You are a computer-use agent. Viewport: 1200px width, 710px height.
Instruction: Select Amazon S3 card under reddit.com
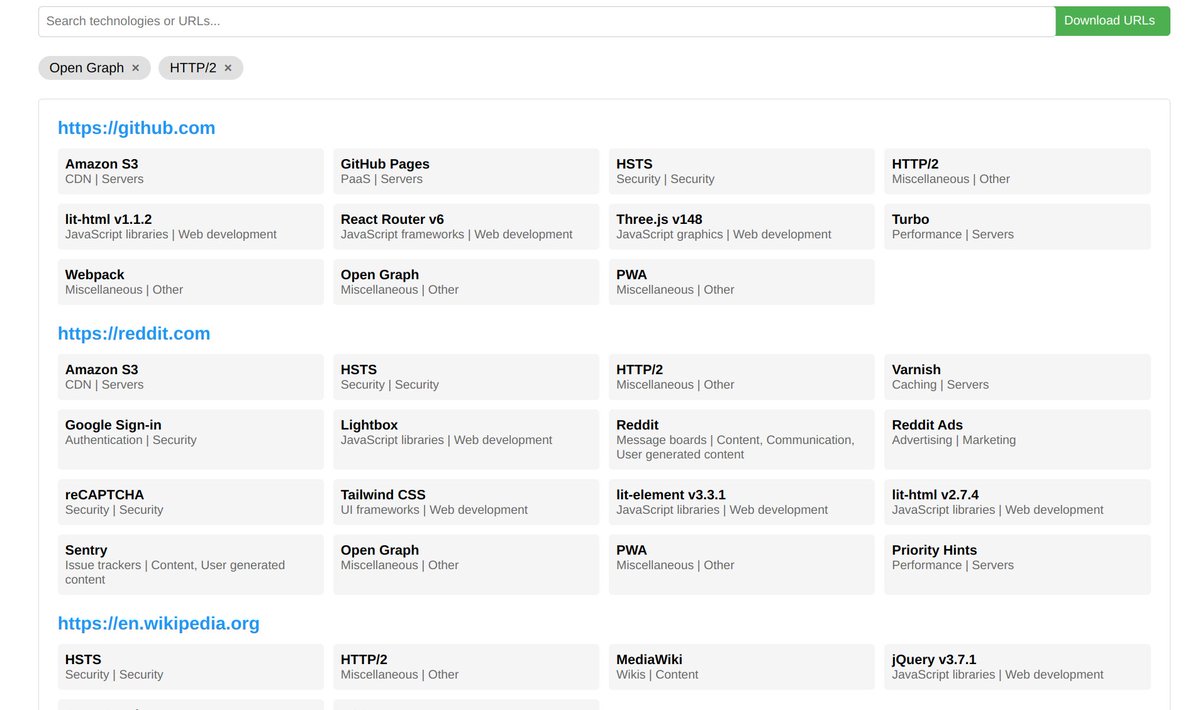click(191, 376)
